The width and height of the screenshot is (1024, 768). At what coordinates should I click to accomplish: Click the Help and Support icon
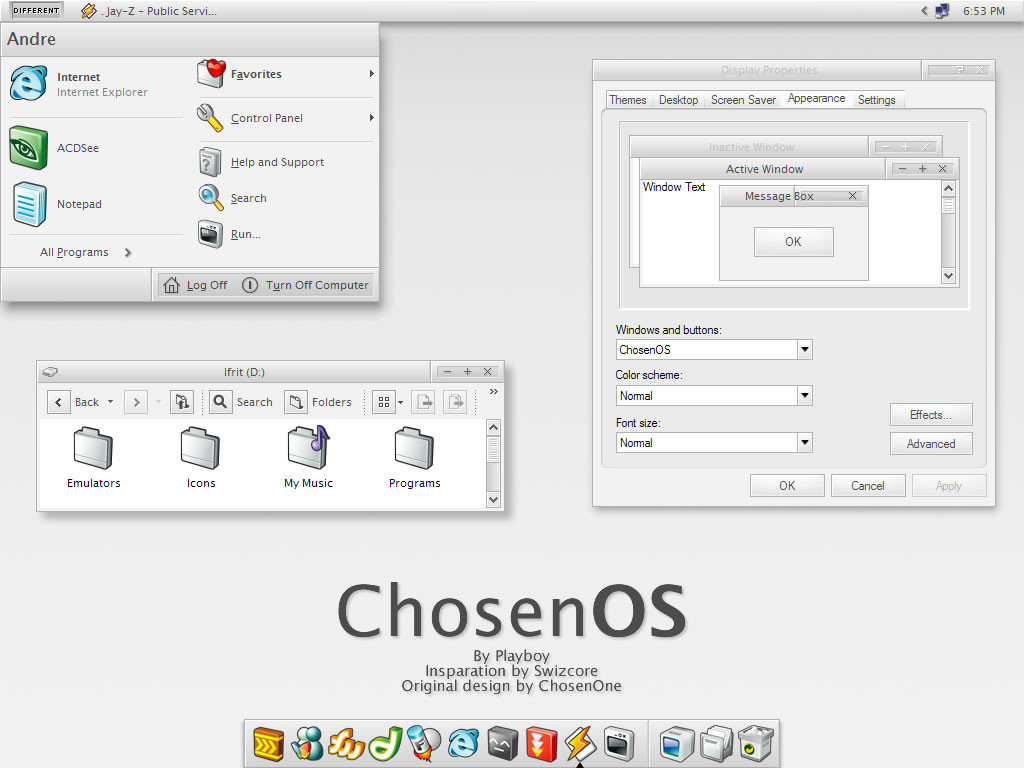(x=210, y=161)
